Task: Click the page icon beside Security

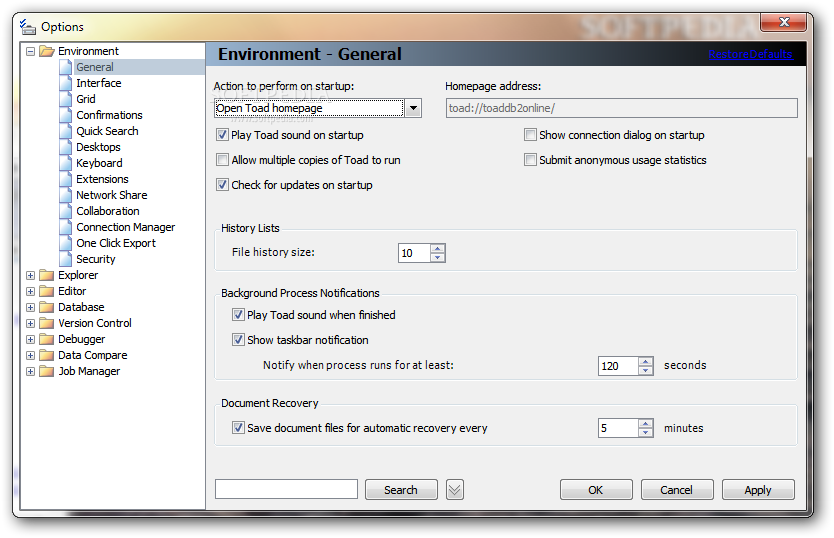Action: 65,259
